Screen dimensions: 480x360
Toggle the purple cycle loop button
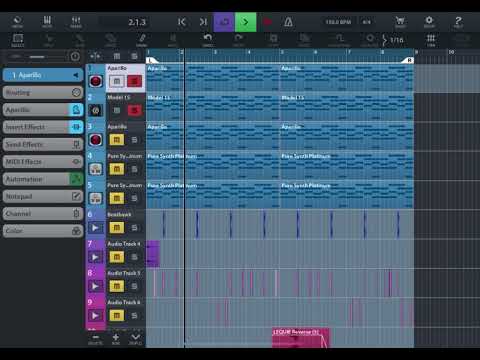pos(224,22)
